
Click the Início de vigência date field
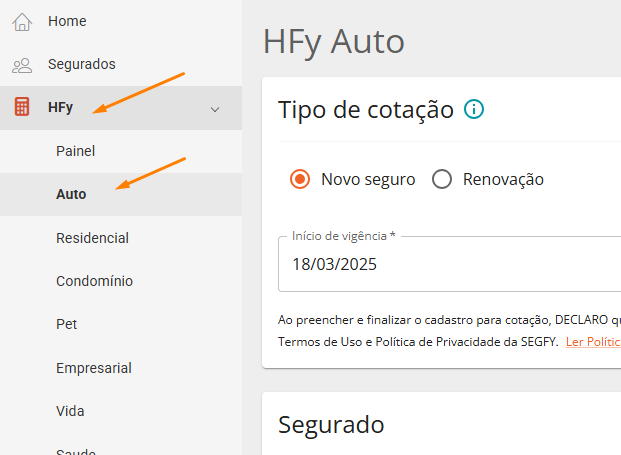[x=450, y=264]
